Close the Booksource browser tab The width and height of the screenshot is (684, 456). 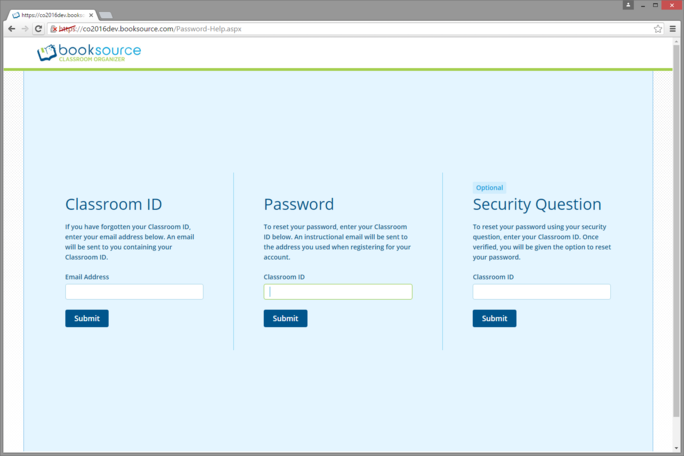click(91, 15)
